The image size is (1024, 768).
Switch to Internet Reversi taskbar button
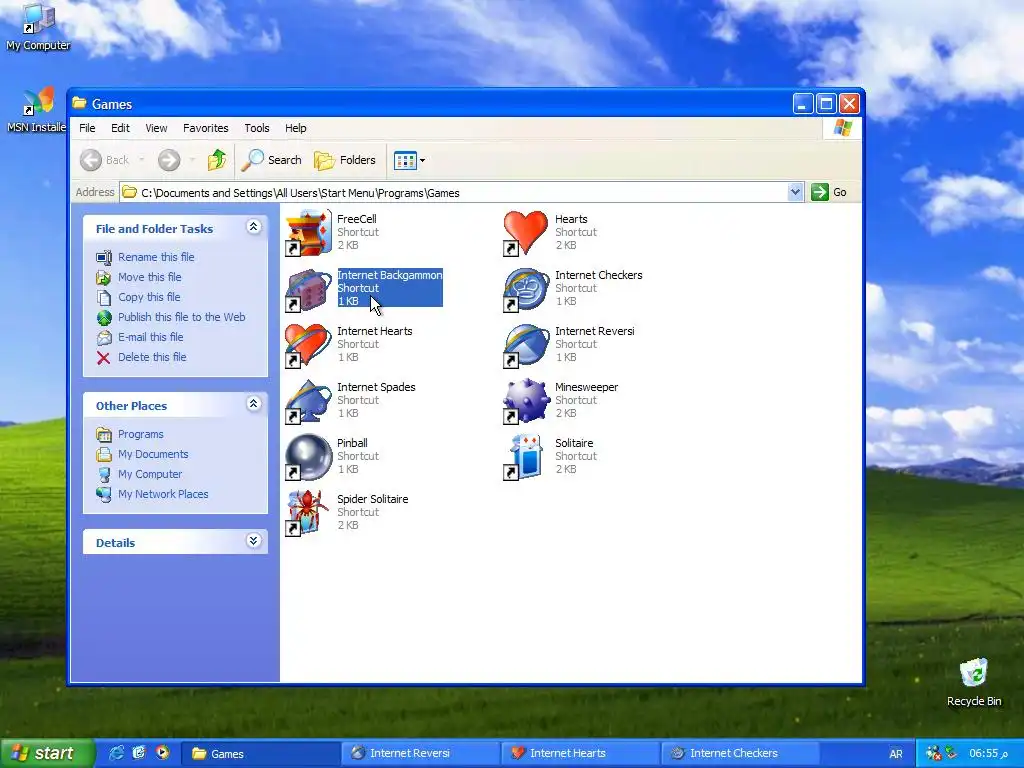420,753
